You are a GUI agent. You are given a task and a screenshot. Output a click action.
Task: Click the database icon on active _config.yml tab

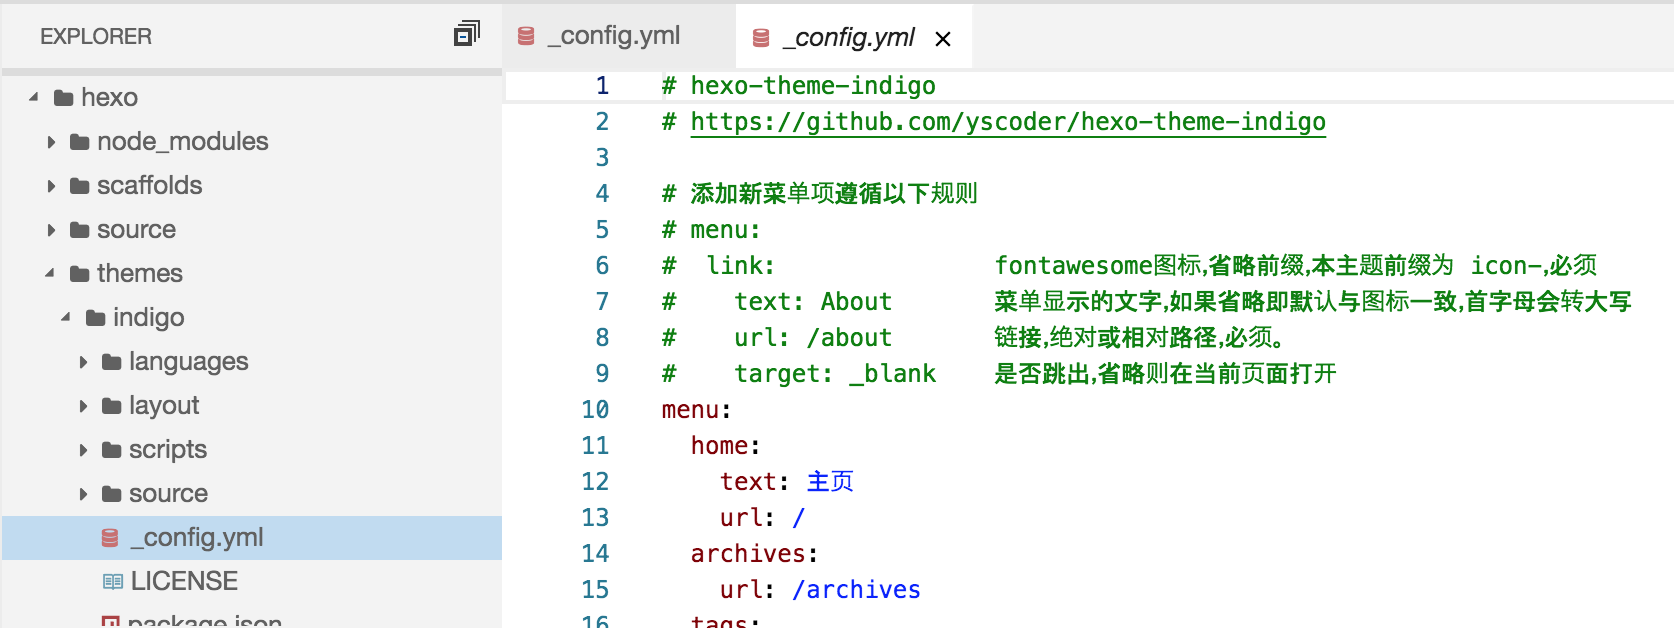pos(761,38)
